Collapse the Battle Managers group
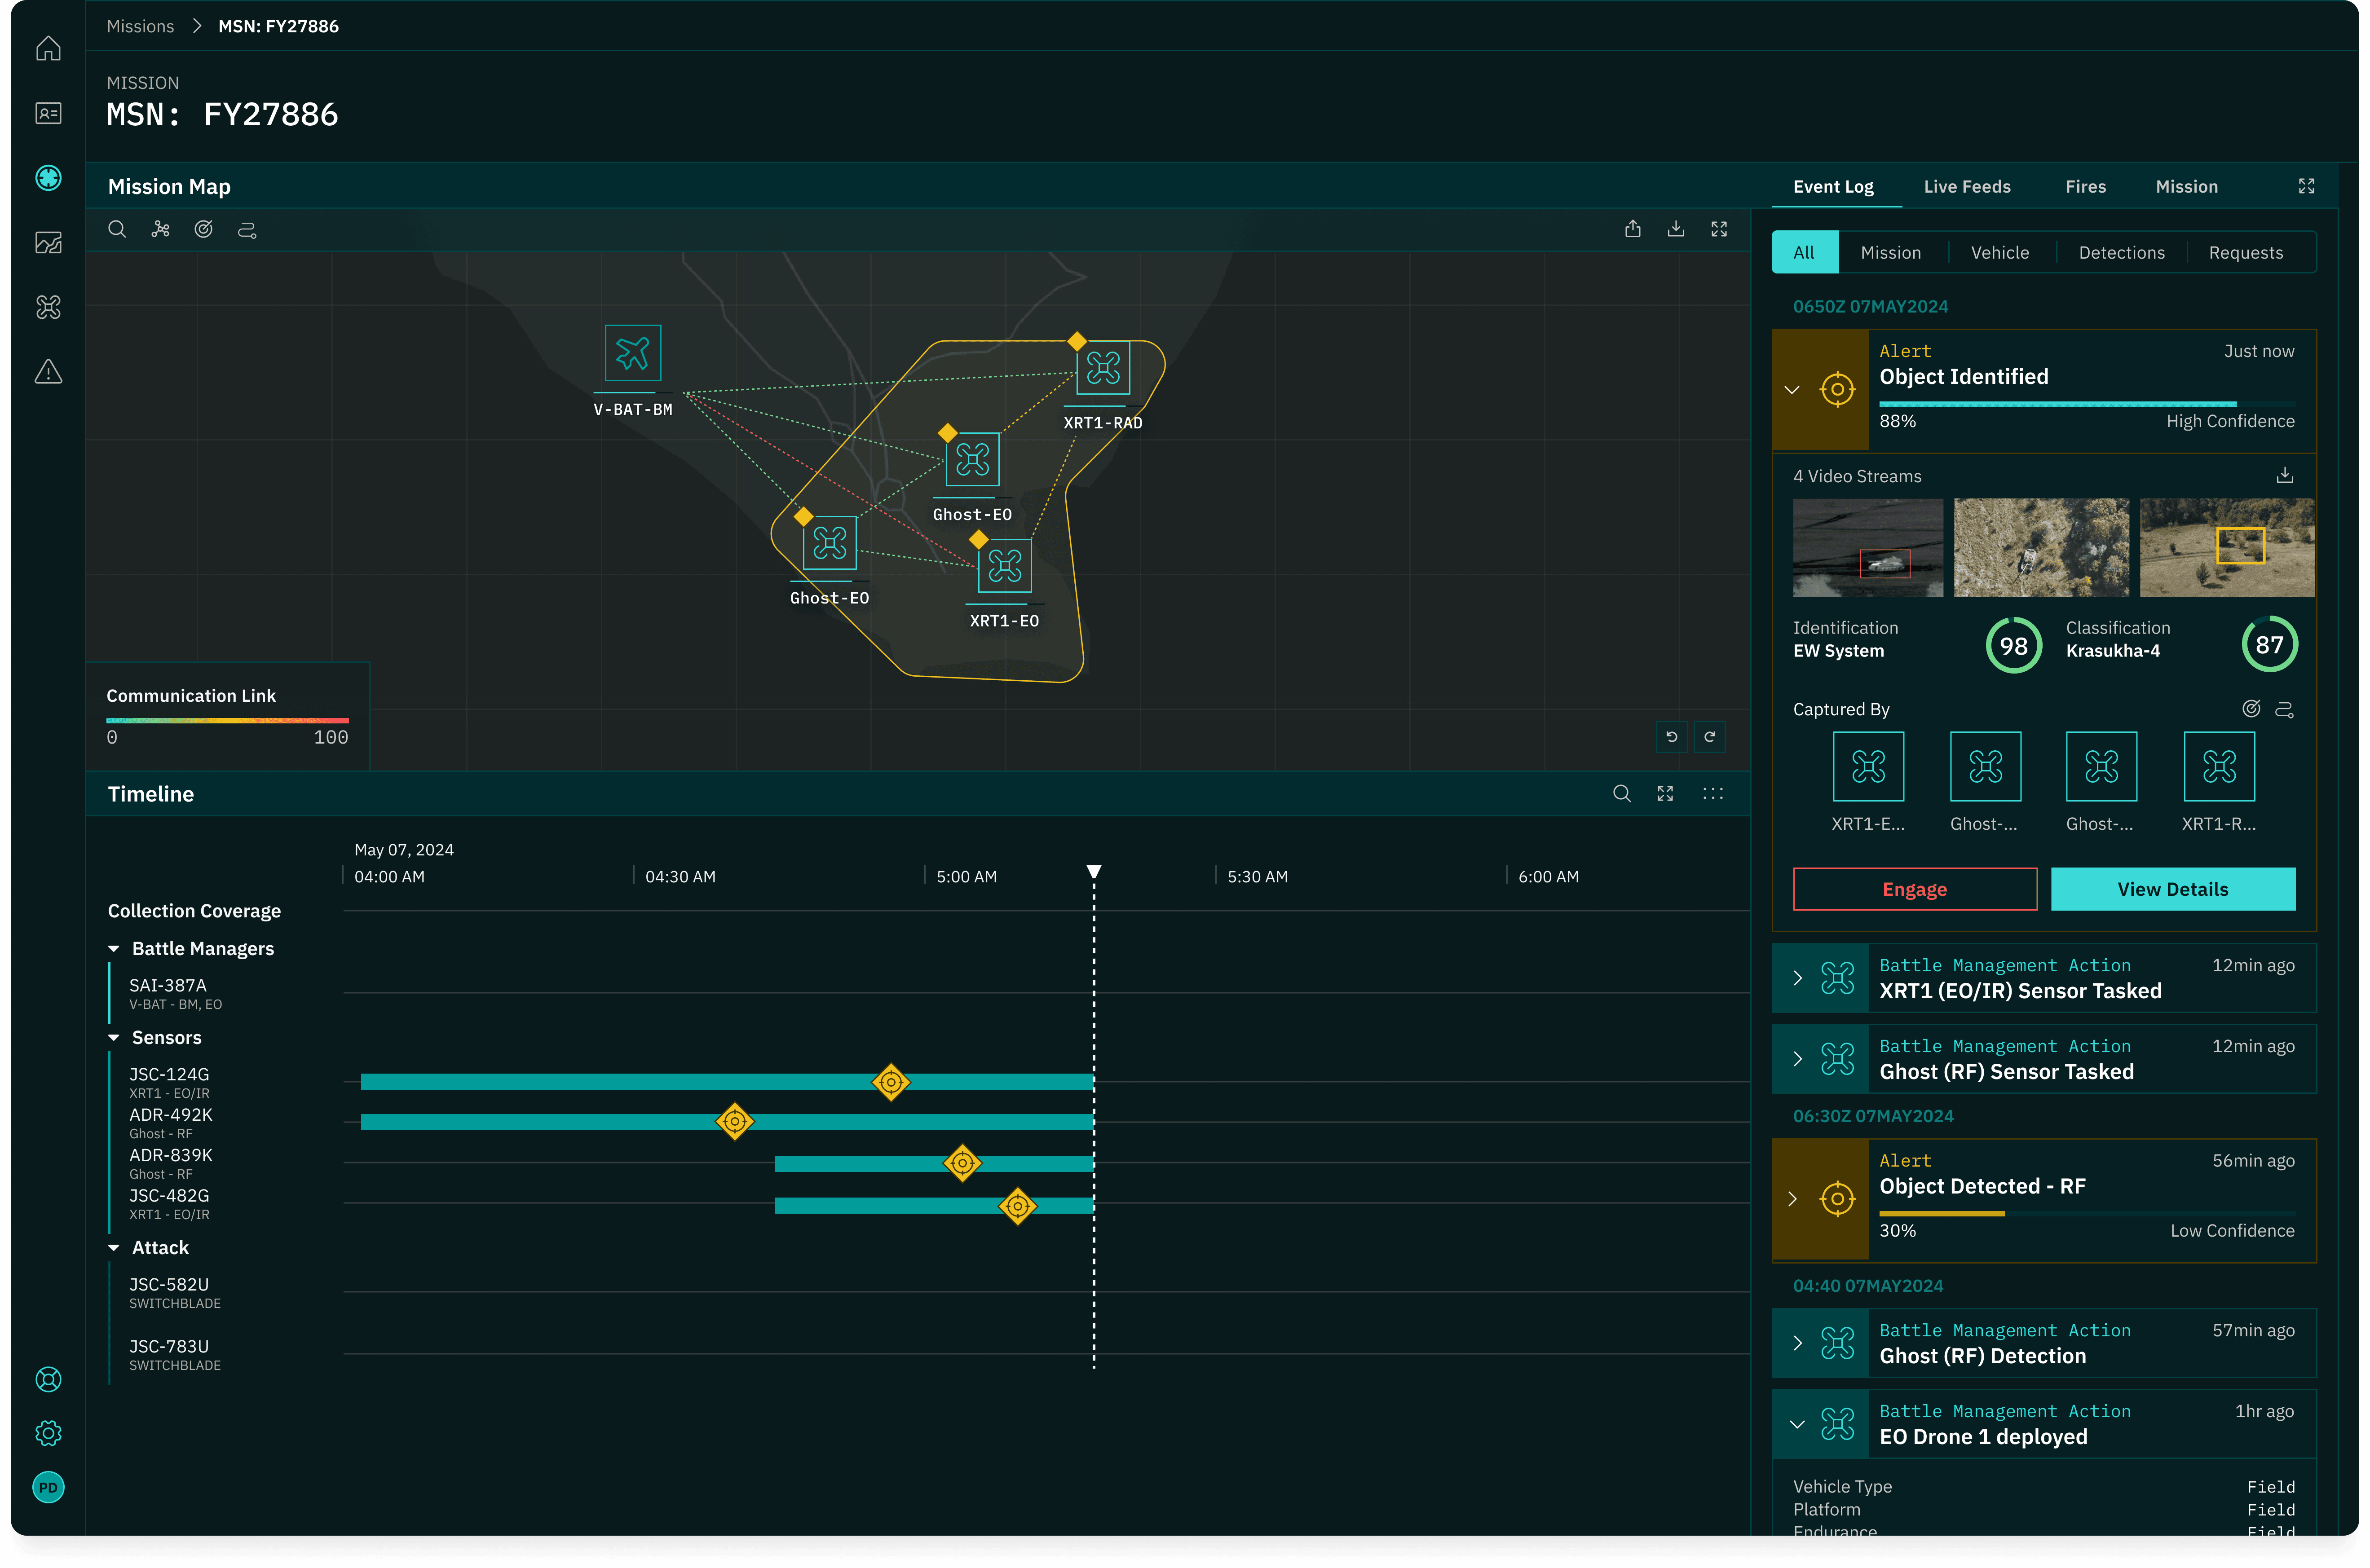This screenshot has height=1568, width=2370. coord(114,949)
